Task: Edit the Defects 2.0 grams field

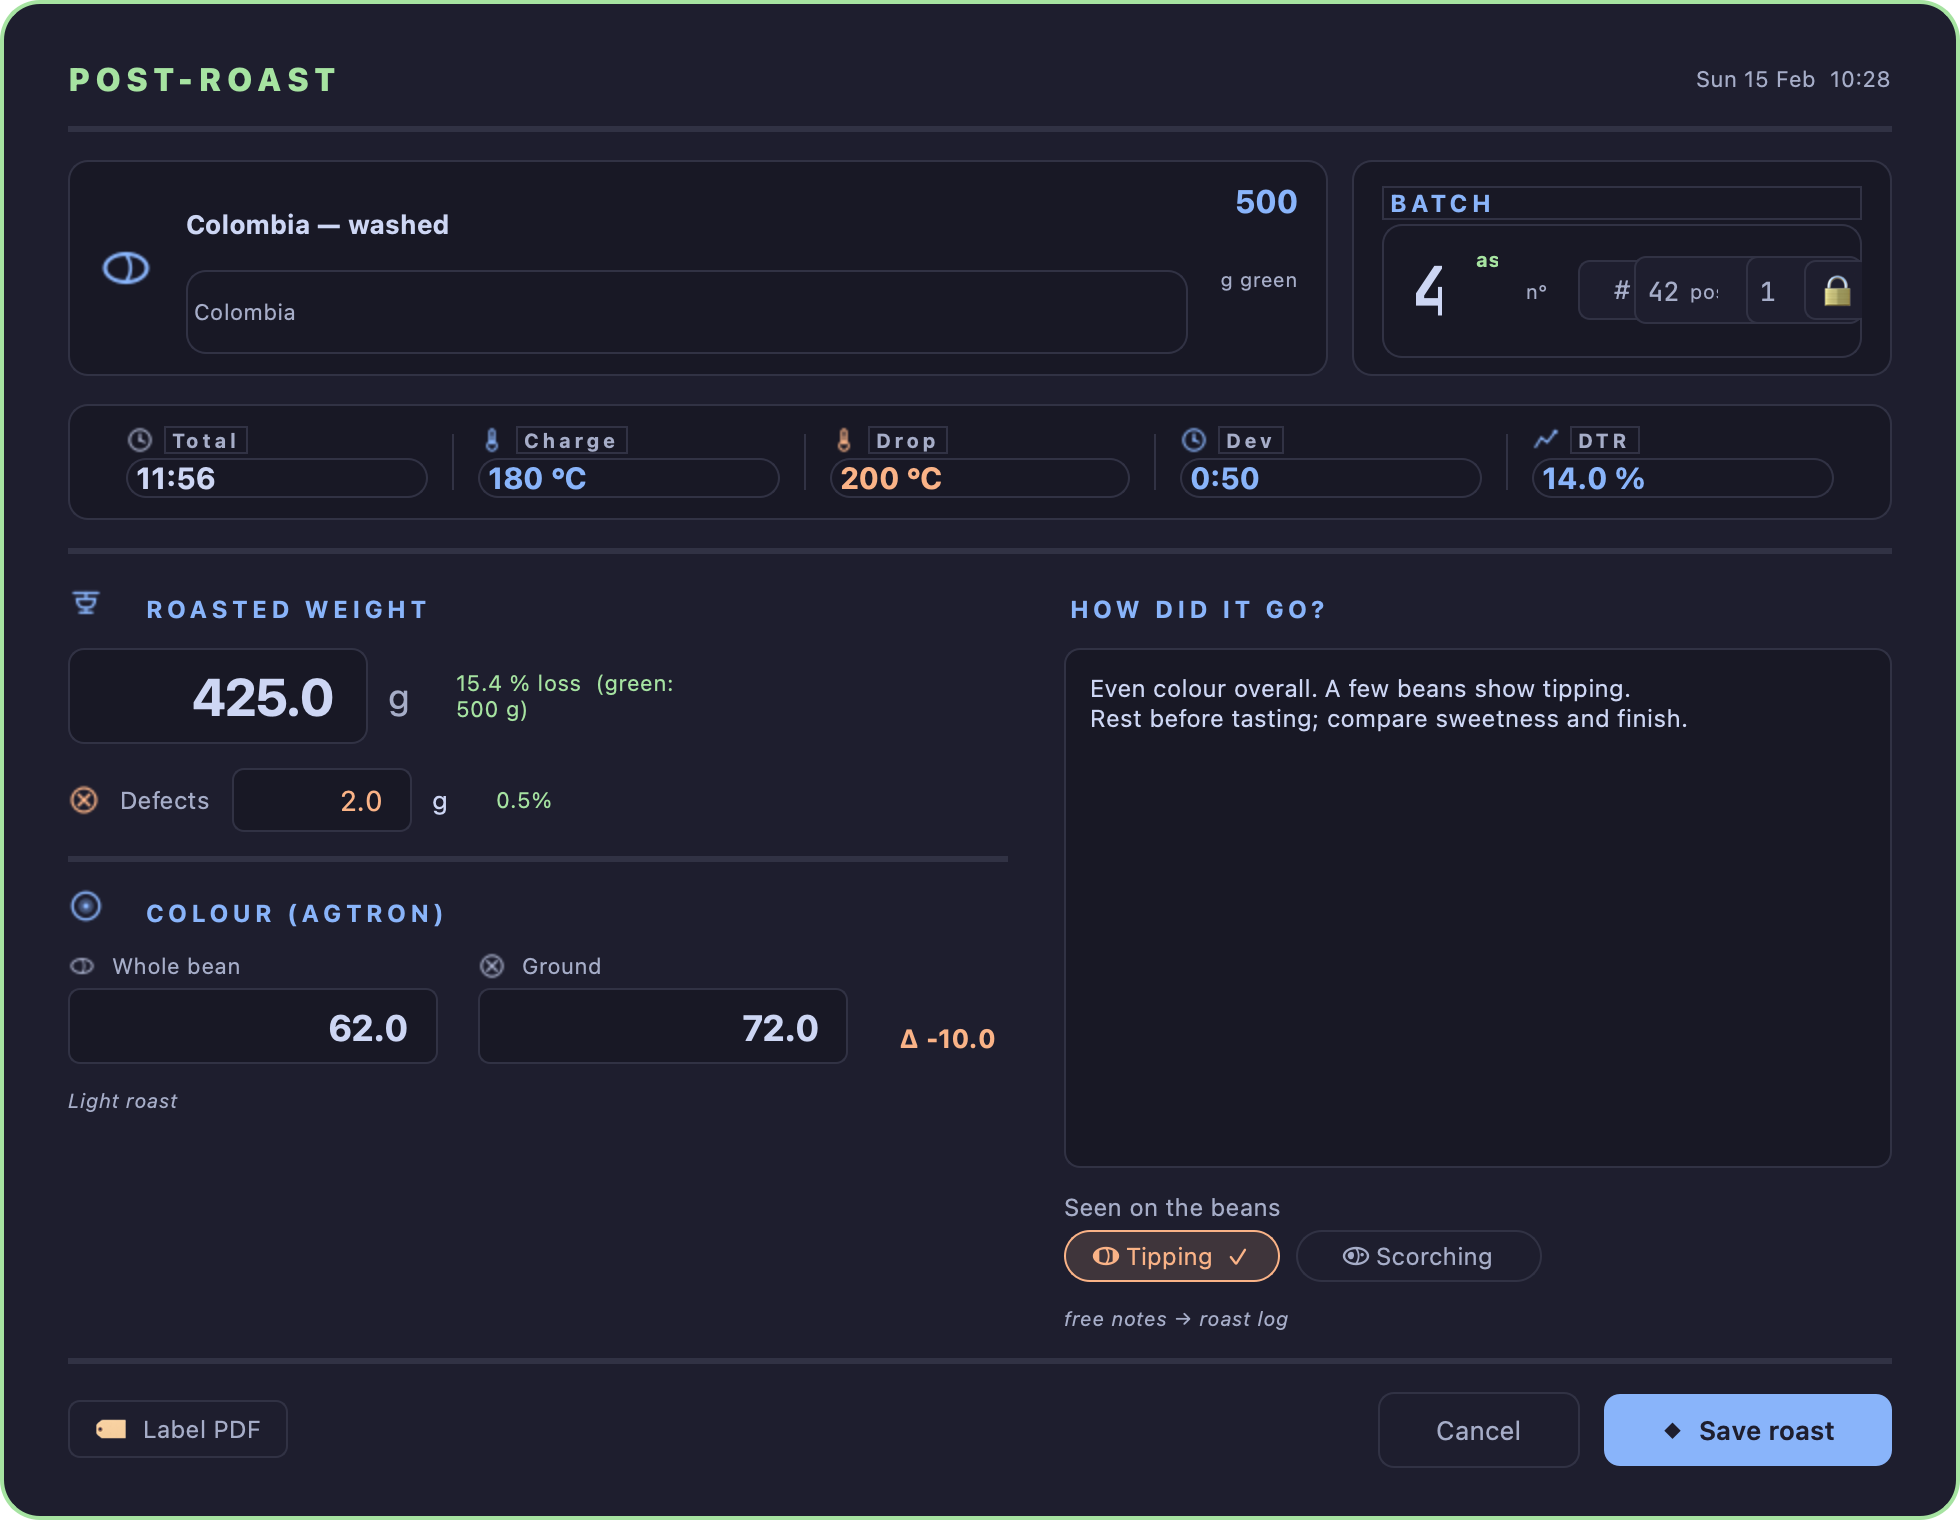Action: point(322,800)
